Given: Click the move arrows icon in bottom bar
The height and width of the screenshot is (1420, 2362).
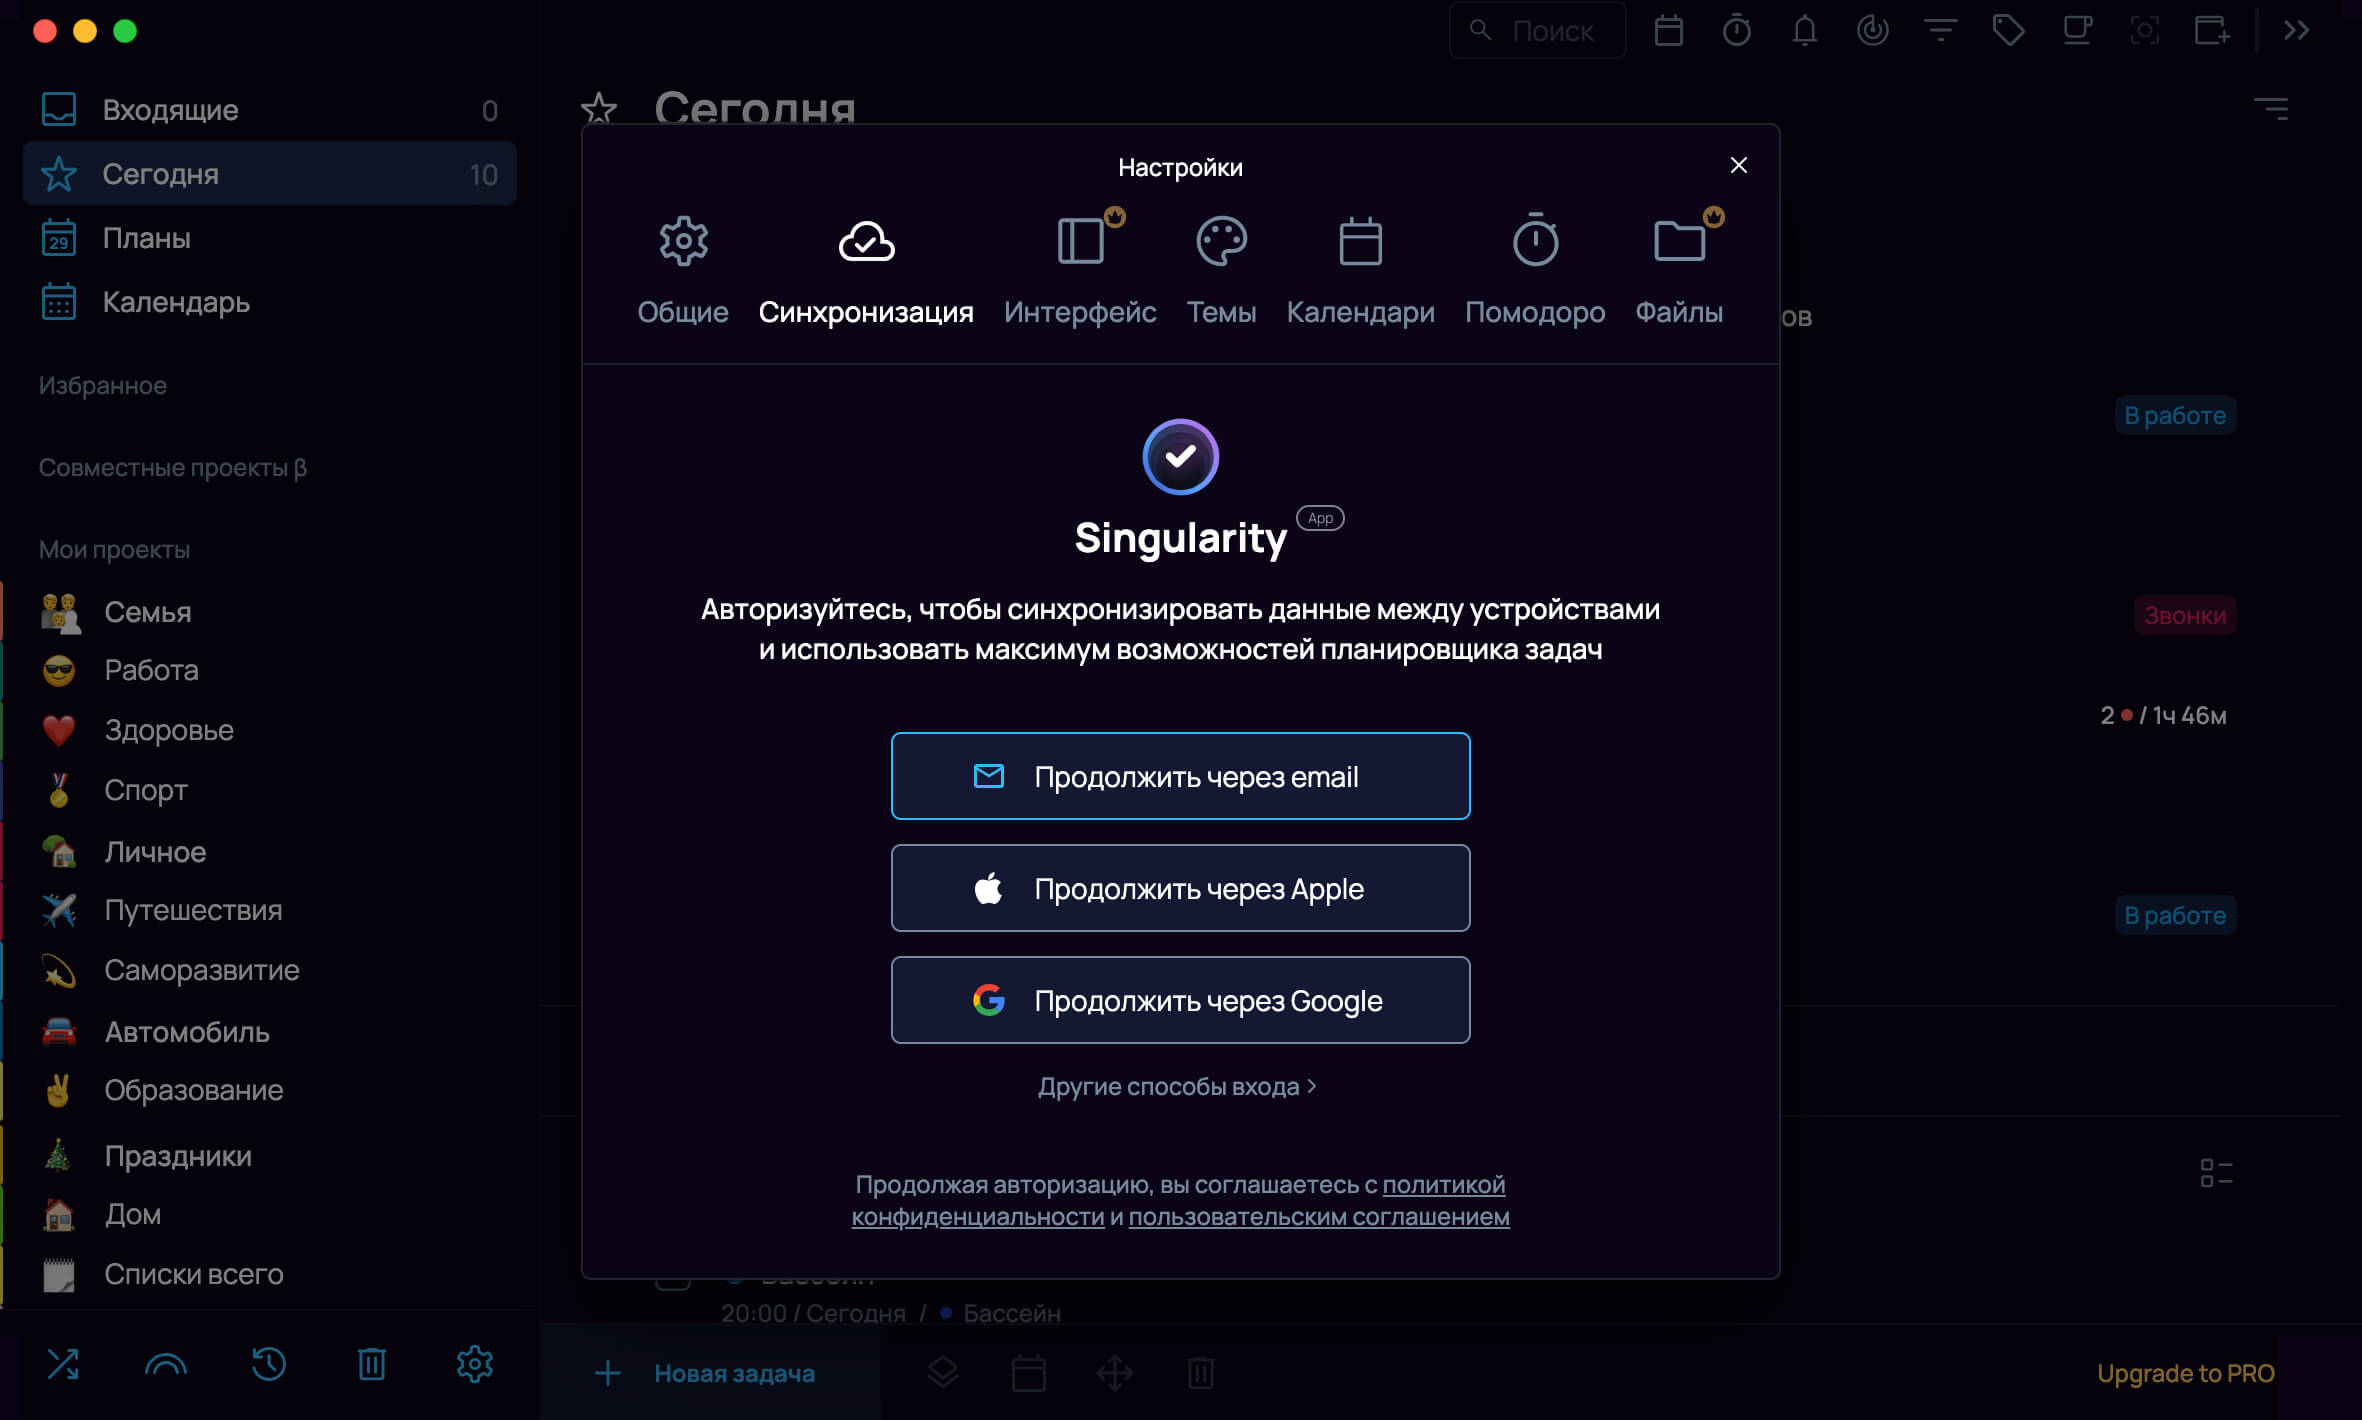Looking at the screenshot, I should (1114, 1373).
